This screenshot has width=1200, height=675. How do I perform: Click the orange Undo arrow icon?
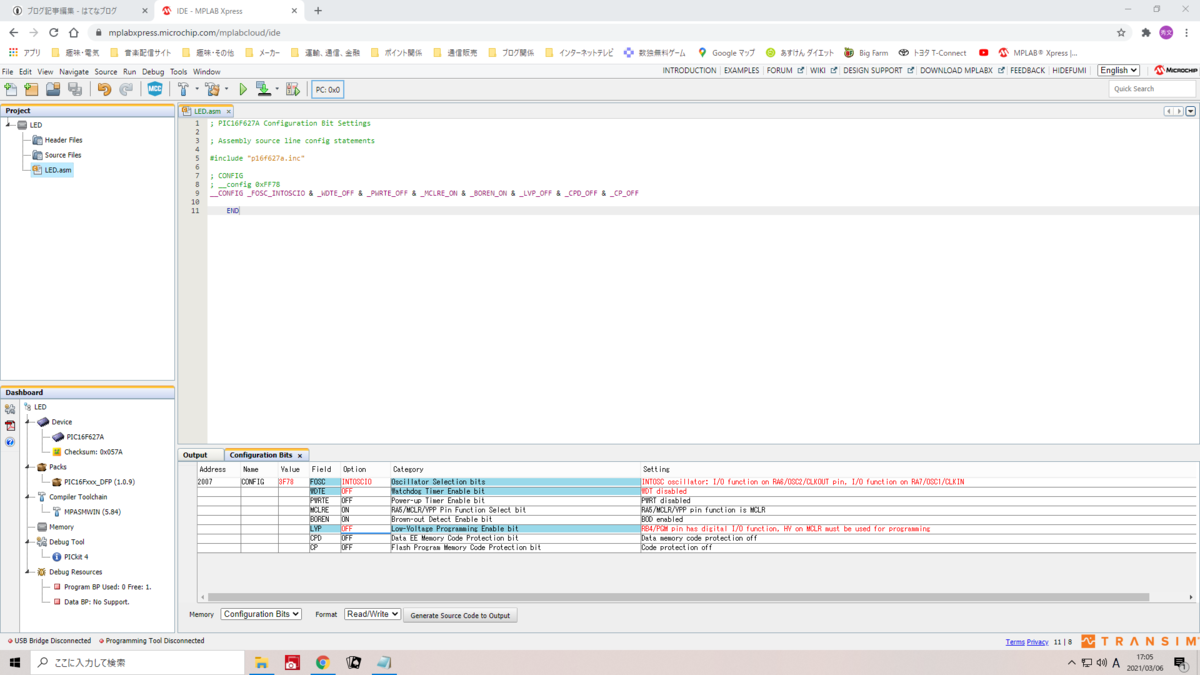coord(104,89)
